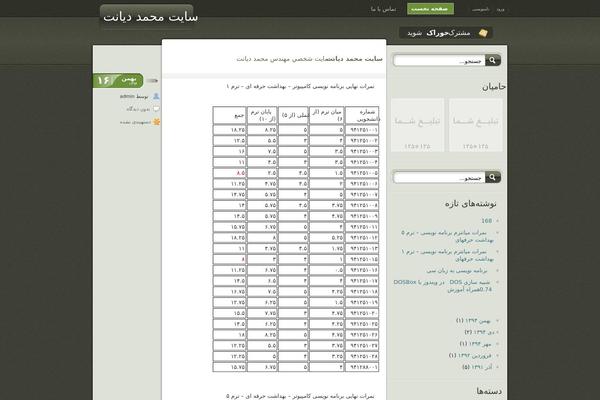Screen dimensions: 600x400
Task: Click the نوشته‌های تازه heading
Action: [x=470, y=204]
